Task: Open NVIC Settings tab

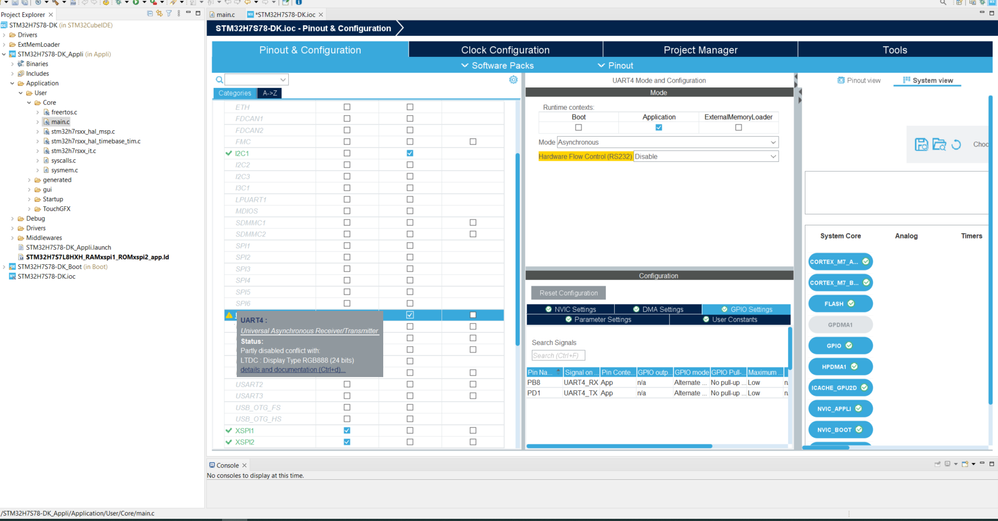Action: click(x=570, y=309)
